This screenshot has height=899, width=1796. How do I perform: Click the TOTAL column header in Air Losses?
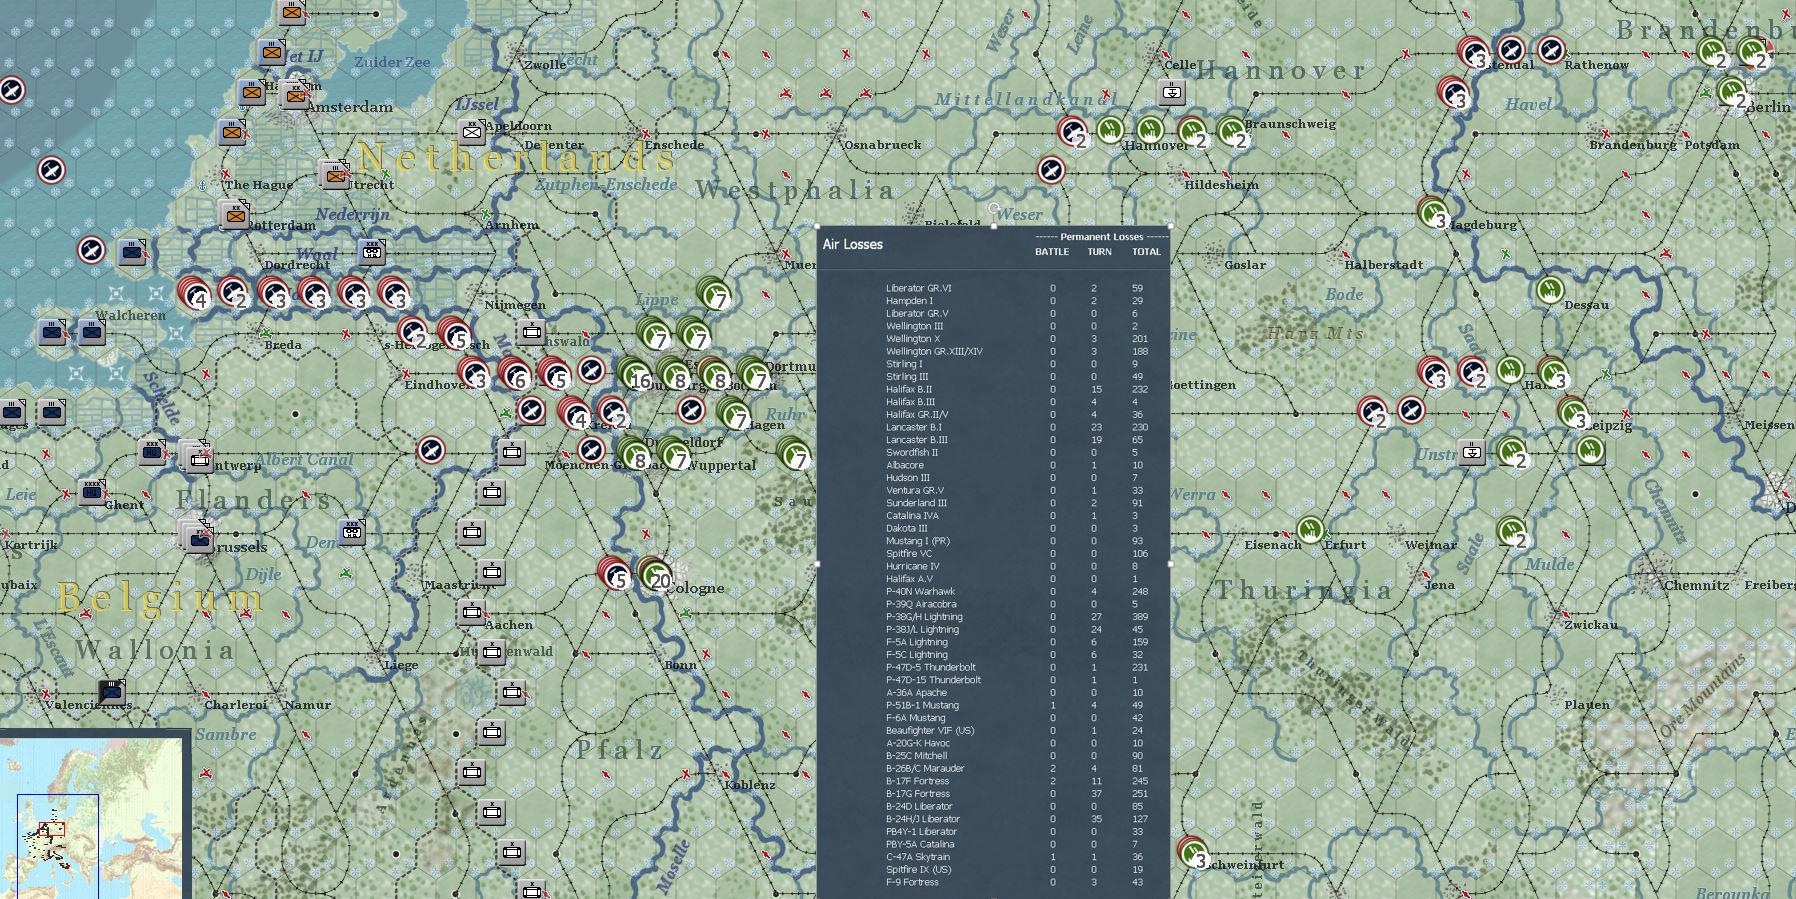tap(1146, 252)
